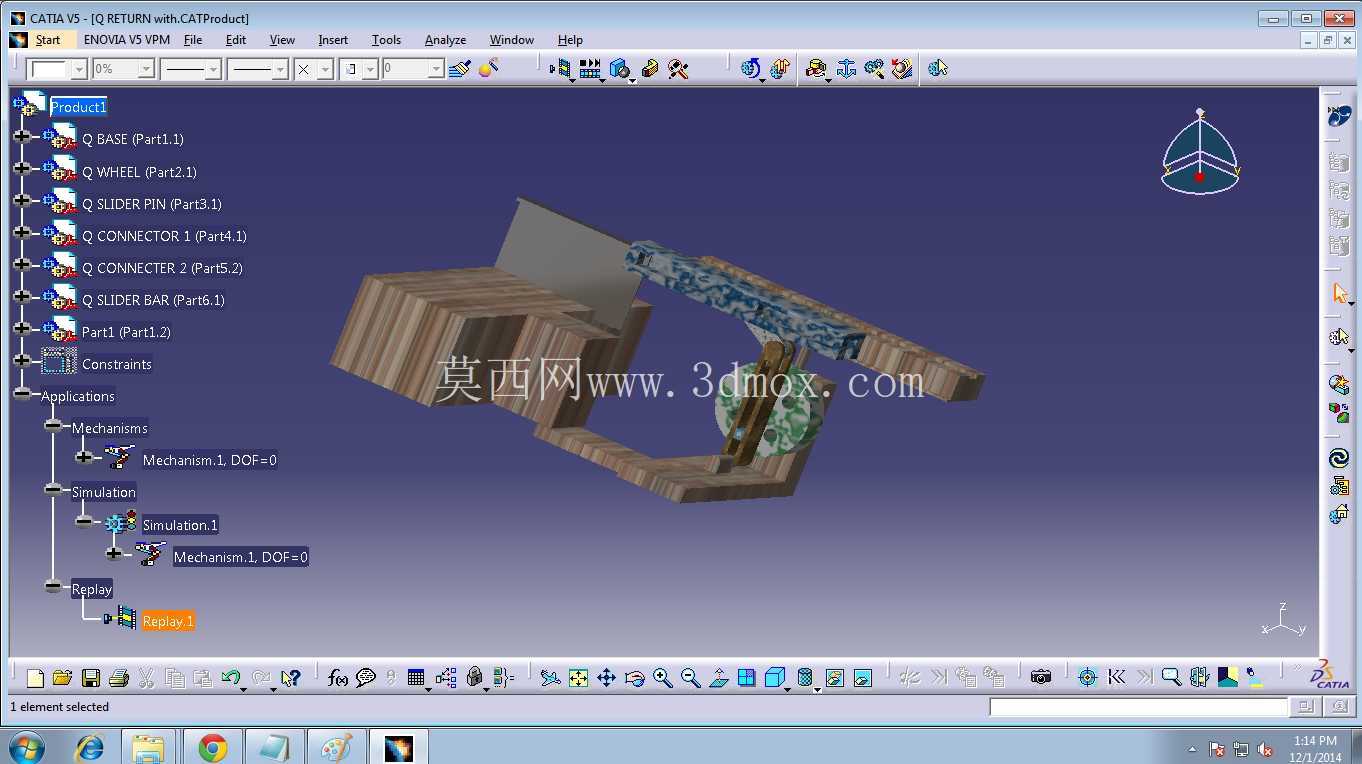Collapse the Applications node
Screen dimensions: 1362x764
coord(22,393)
